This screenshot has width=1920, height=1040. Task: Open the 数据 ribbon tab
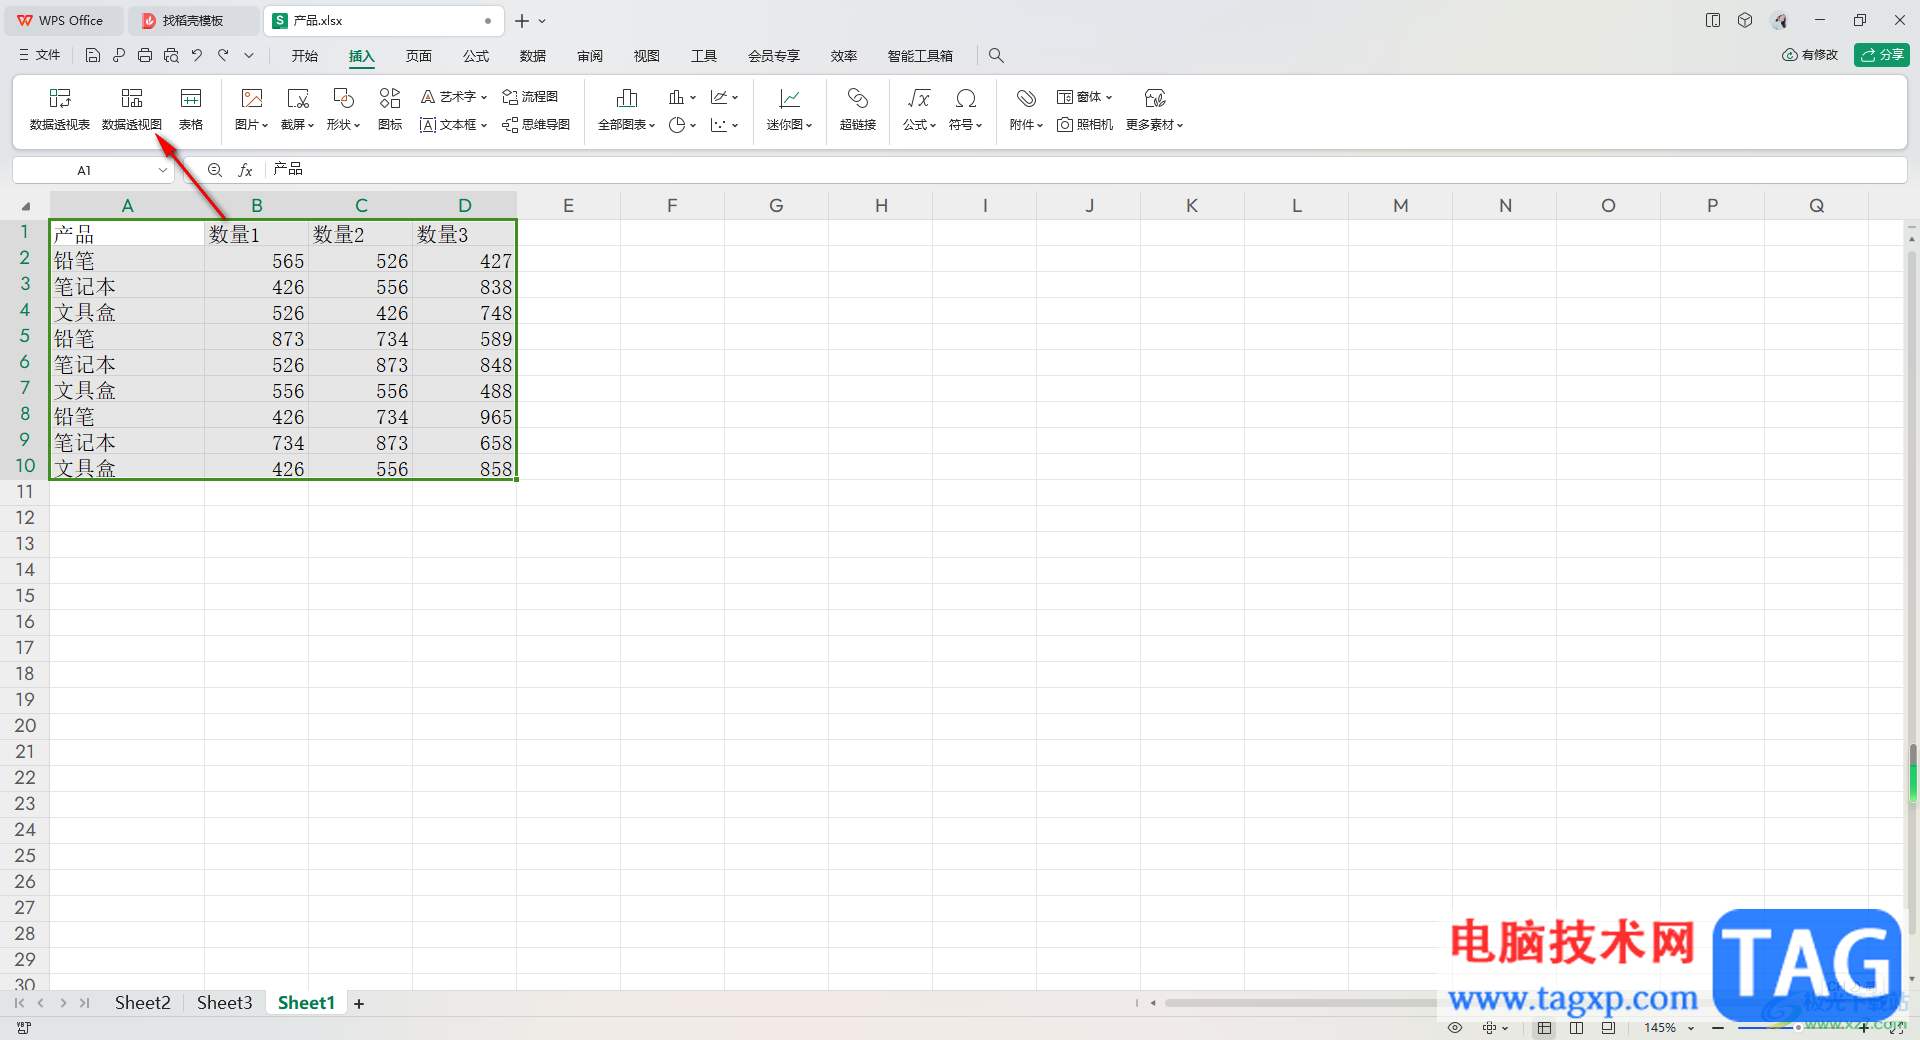pyautogui.click(x=533, y=56)
